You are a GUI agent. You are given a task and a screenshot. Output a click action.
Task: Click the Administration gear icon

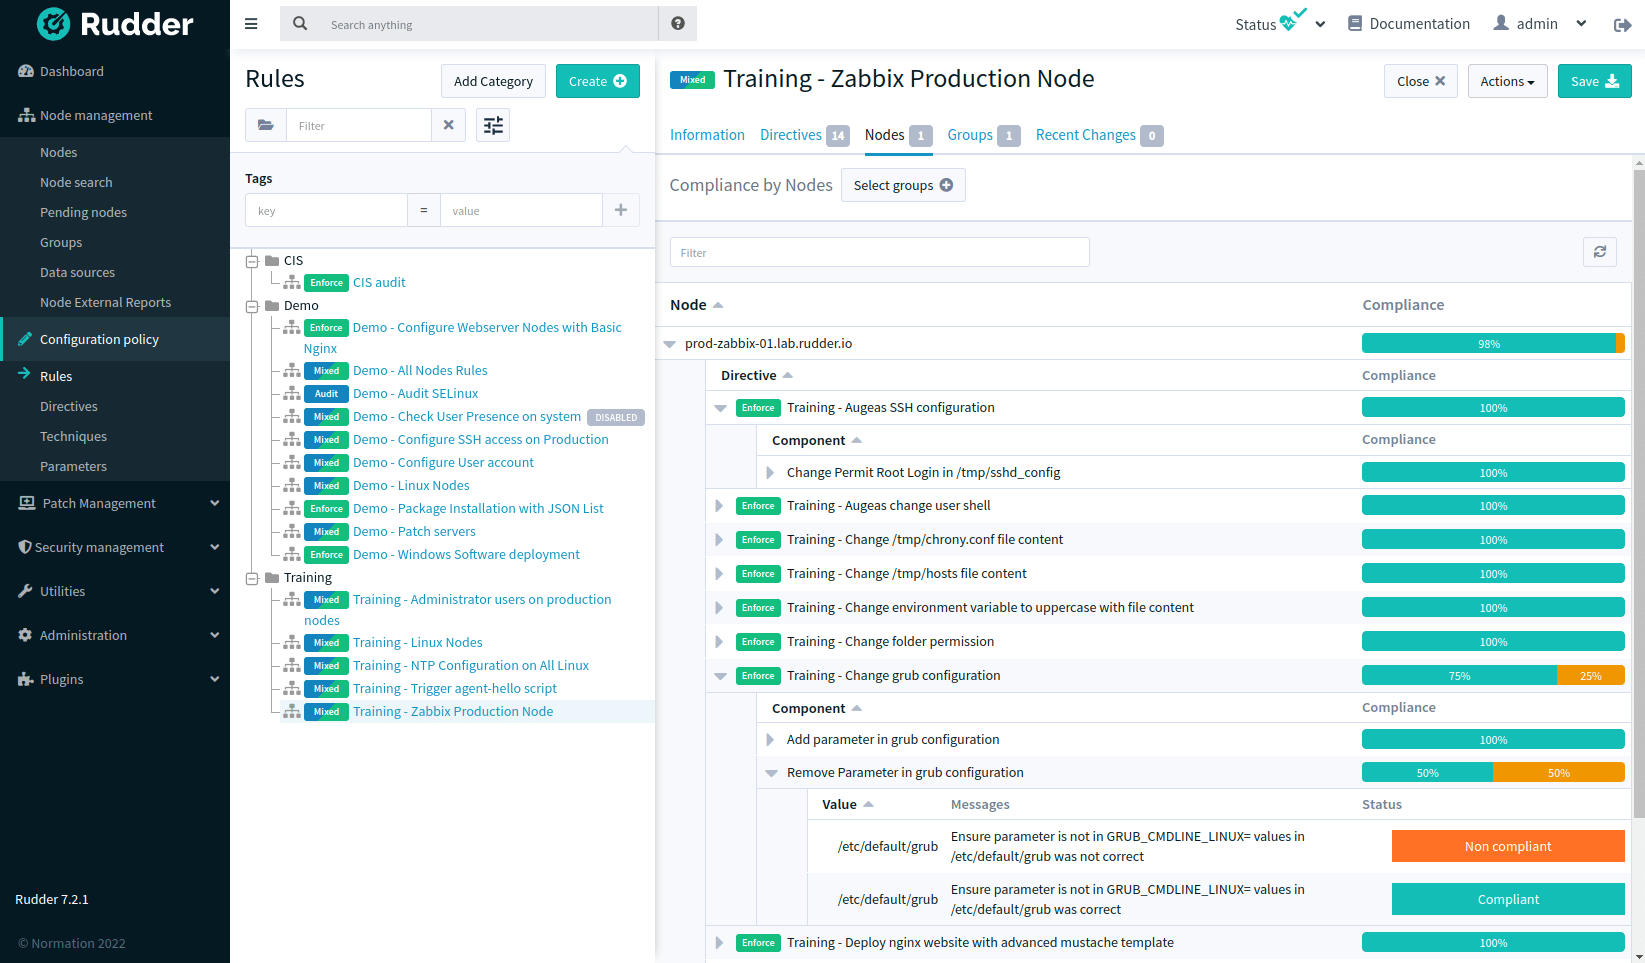[x=26, y=635]
